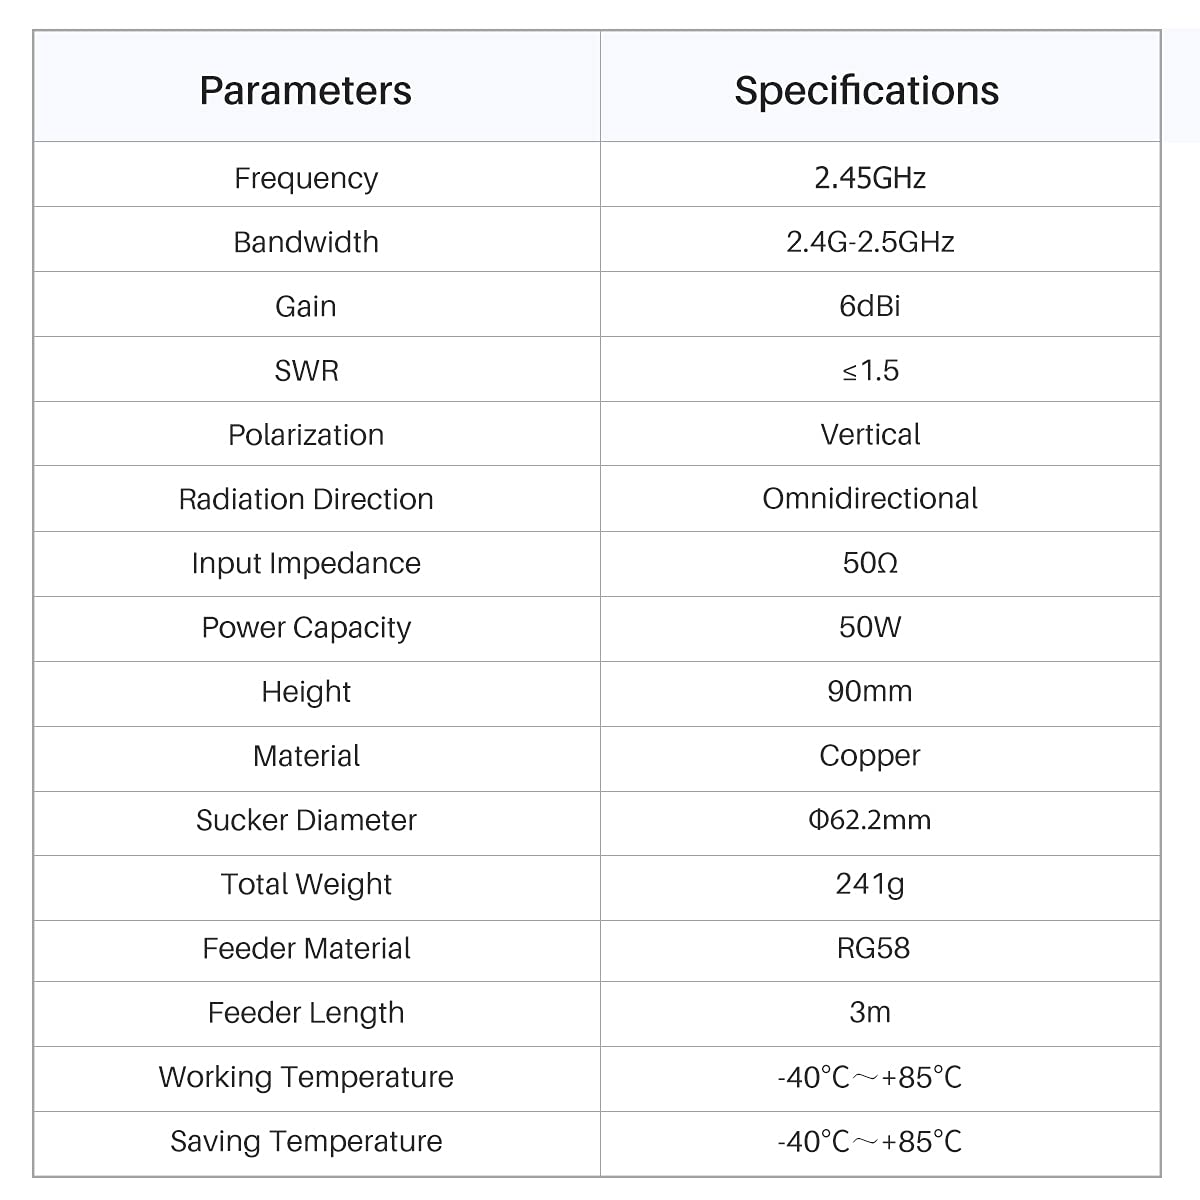
Task: Select the Vertical polarization value
Action: 870,435
